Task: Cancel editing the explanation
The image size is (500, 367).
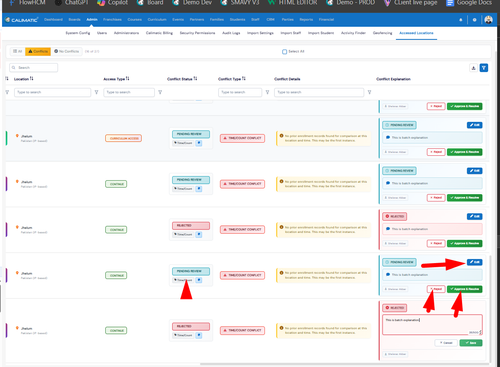Action: pos(446,343)
